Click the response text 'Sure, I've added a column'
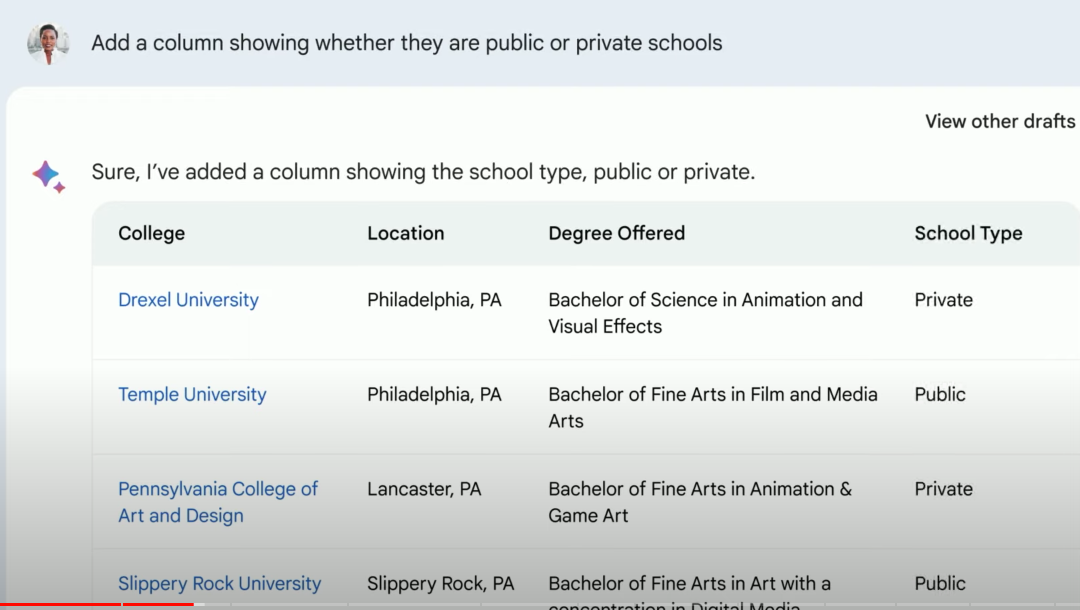The image size is (1080, 610). coord(423,172)
